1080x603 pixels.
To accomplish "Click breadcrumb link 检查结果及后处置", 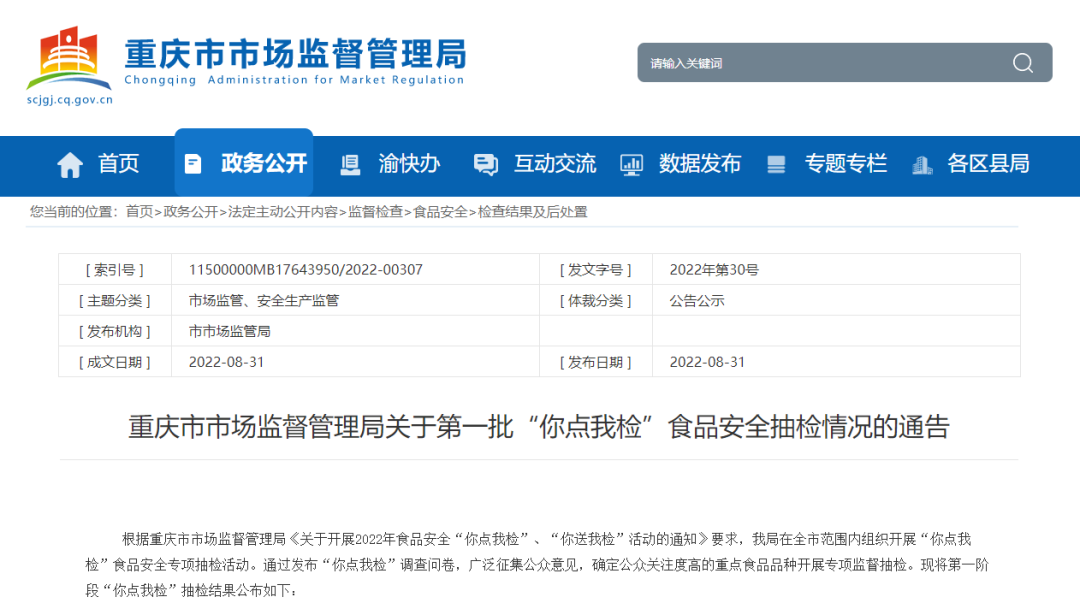I will tap(533, 212).
